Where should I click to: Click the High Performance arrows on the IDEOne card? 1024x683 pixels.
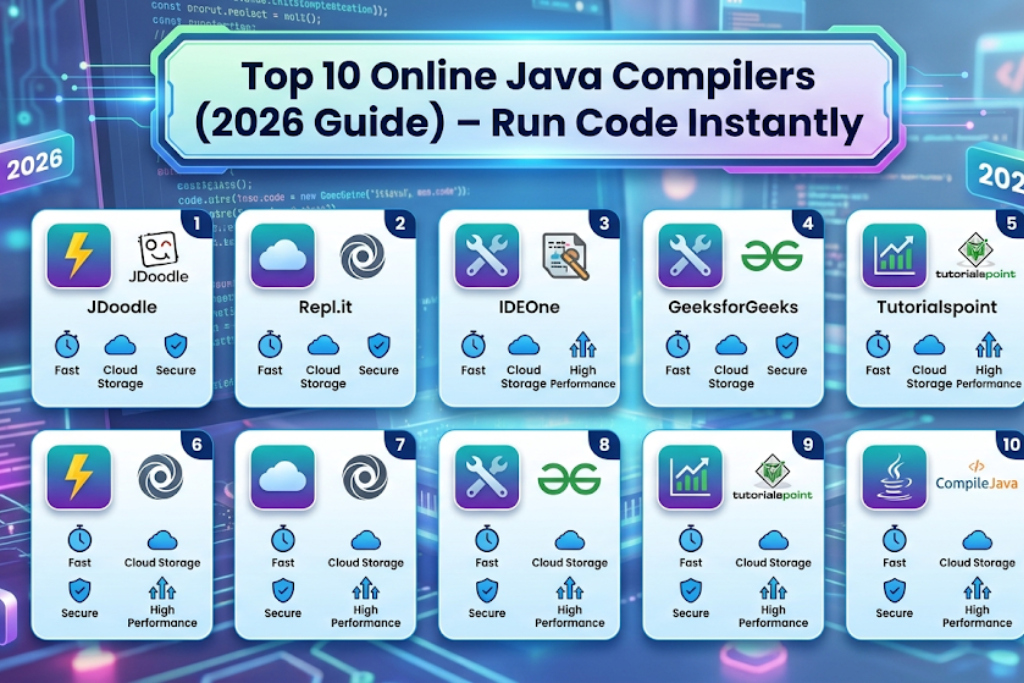583,345
